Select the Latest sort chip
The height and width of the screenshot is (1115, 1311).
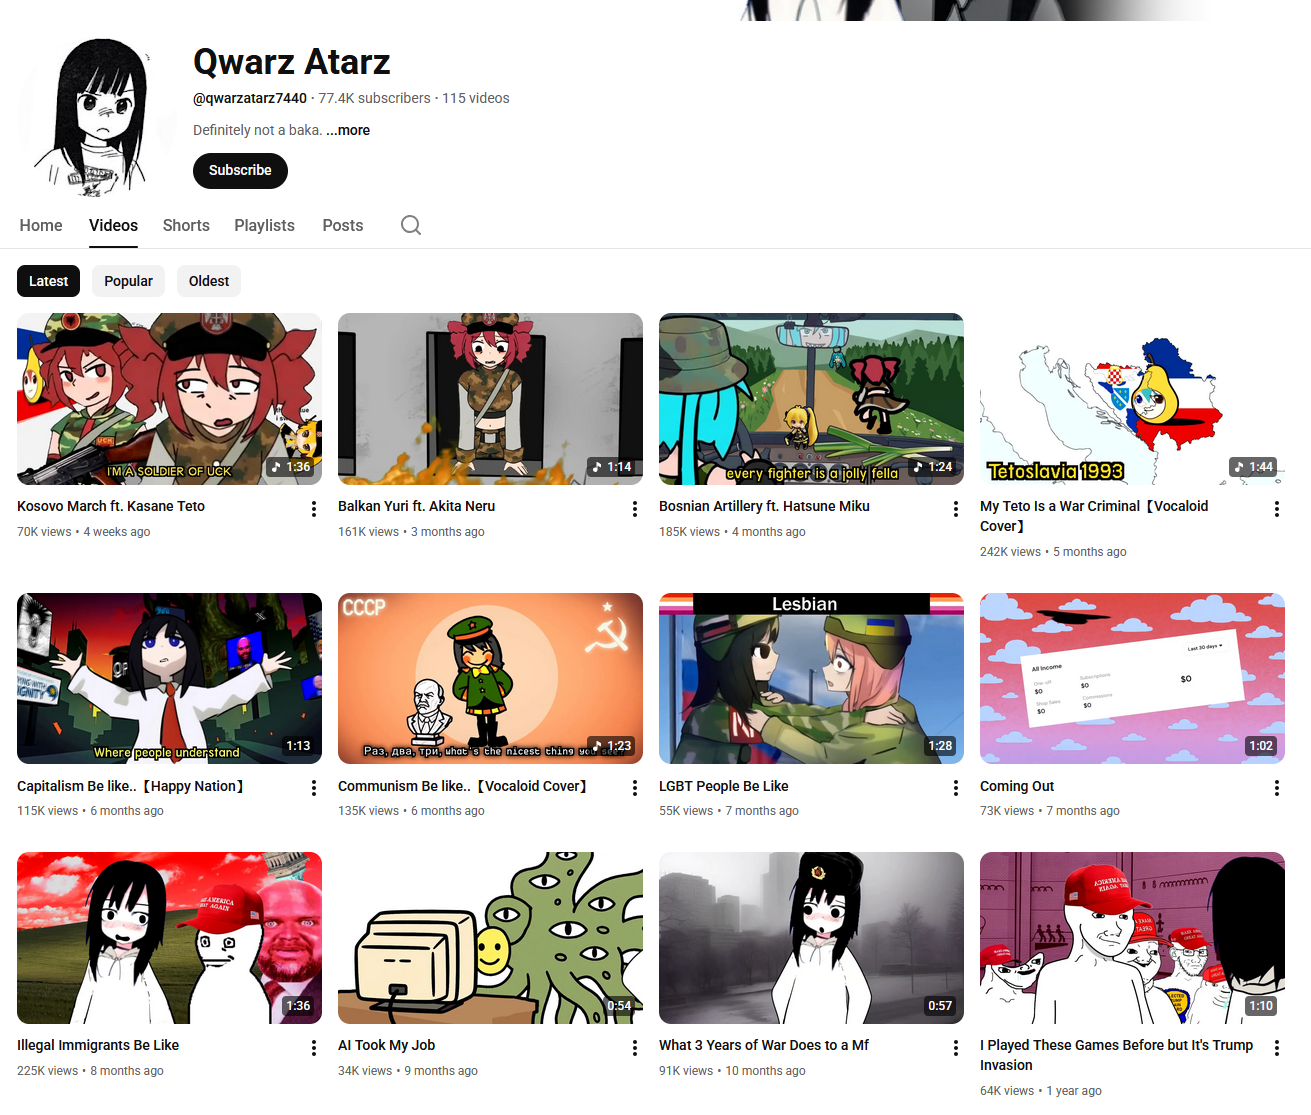tap(48, 281)
